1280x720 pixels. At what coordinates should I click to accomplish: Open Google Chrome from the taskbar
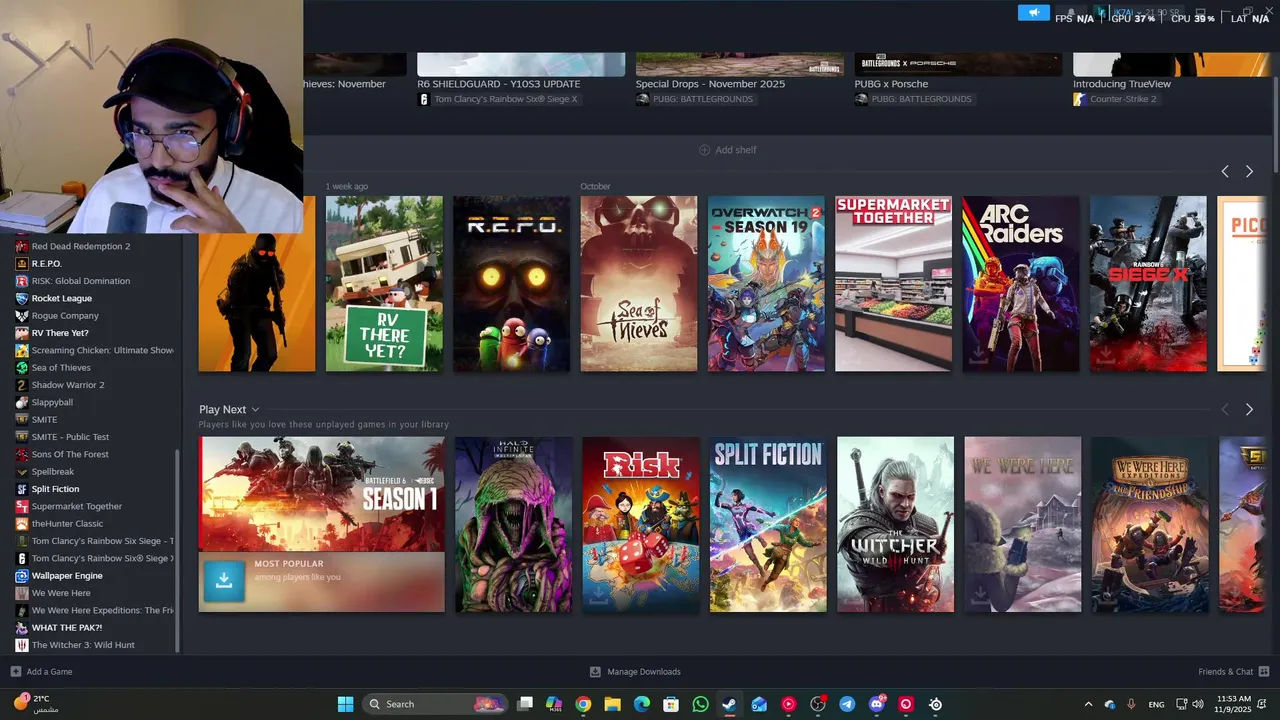[x=583, y=704]
